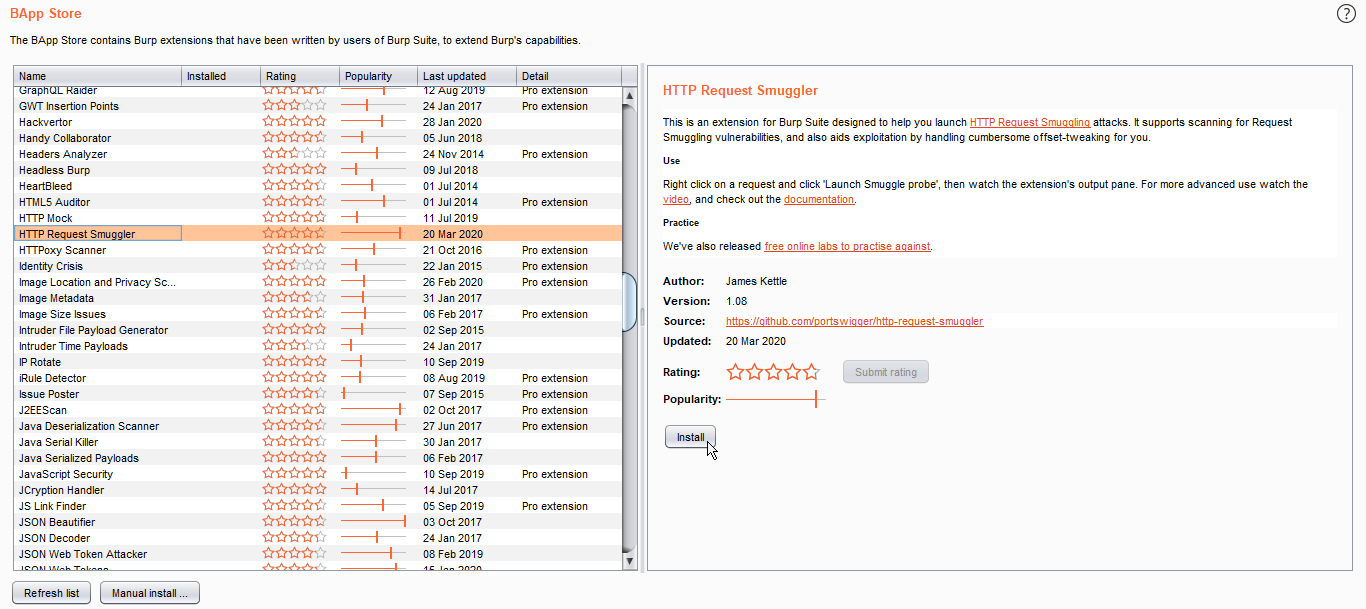Click Pro extension detail for J2EEScan

(x=555, y=410)
